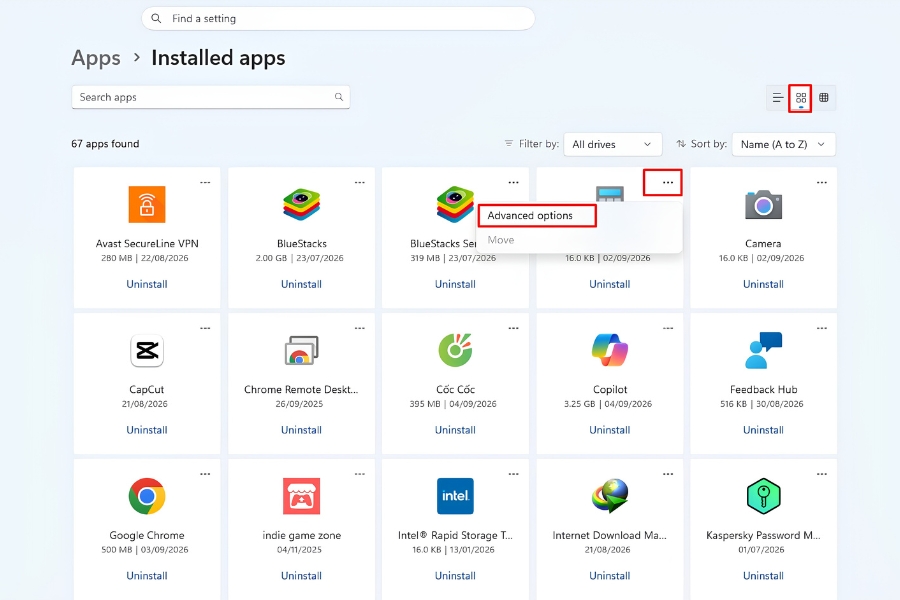900x600 pixels.
Task: Open more options for Google Chrome
Action: tap(205, 474)
